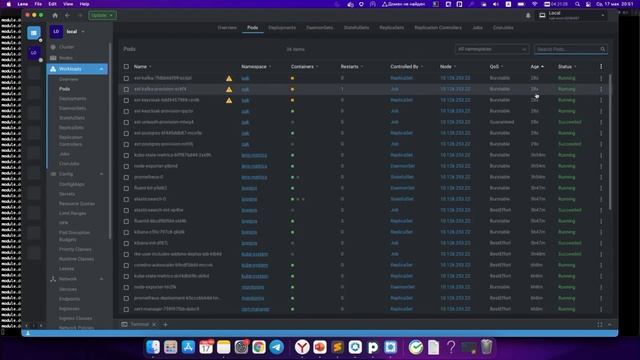640x360 pixels.
Task: Open Trash from the Dock
Action: (486, 347)
